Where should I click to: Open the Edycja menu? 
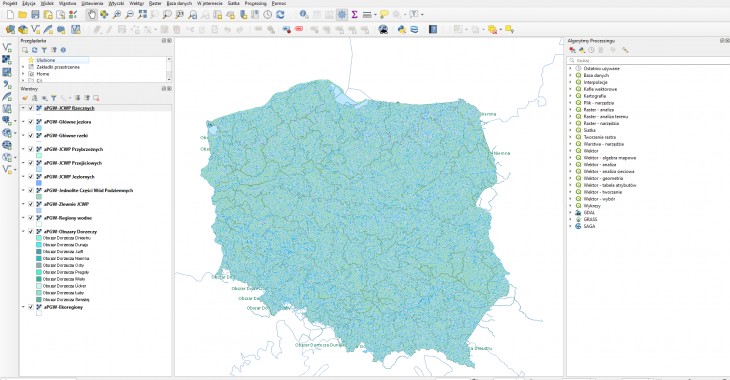click(x=29, y=3)
